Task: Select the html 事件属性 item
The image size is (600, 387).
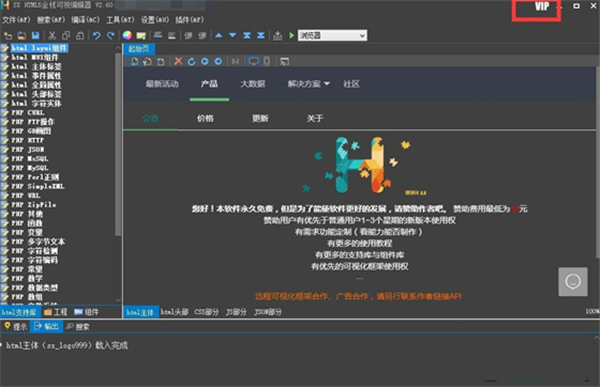Action: (36, 76)
